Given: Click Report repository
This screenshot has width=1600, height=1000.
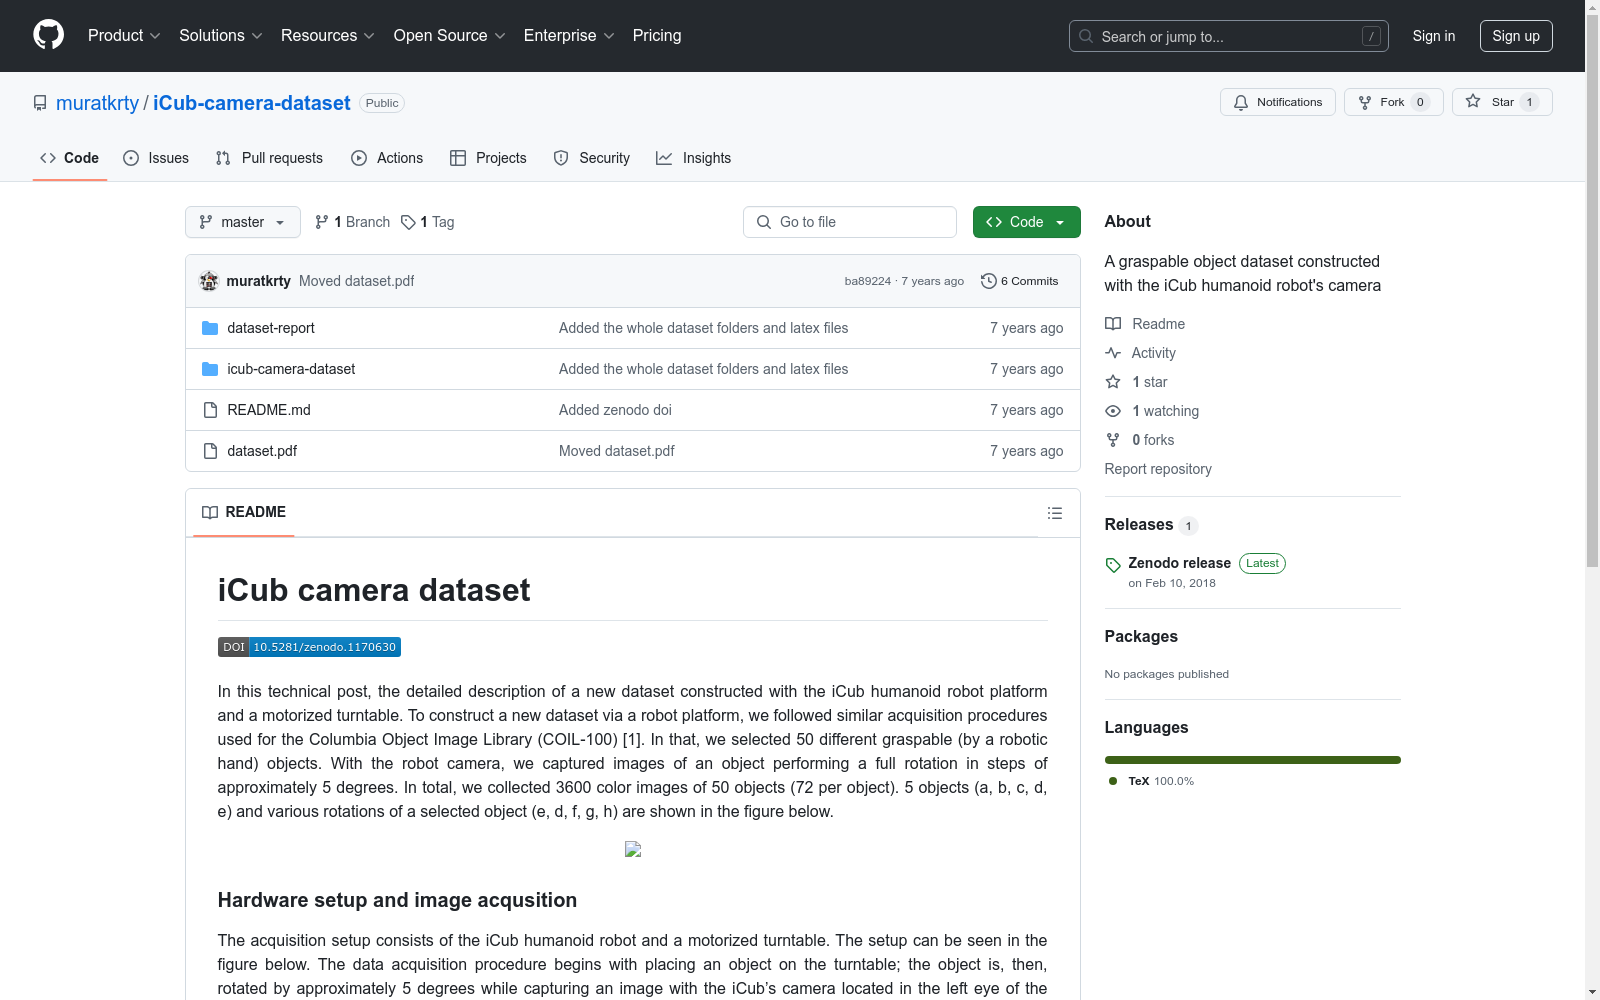Looking at the screenshot, I should (1158, 469).
